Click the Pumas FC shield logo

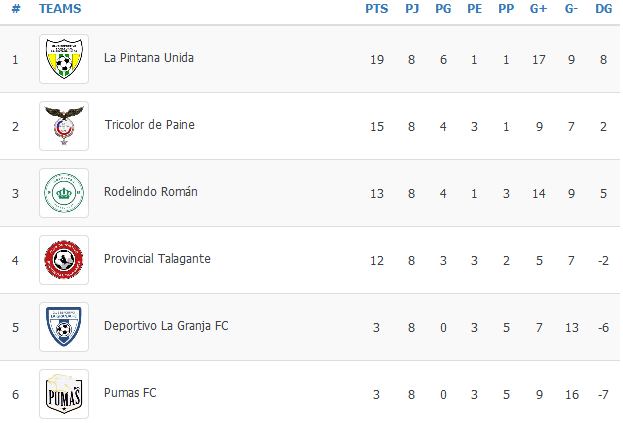click(64, 394)
